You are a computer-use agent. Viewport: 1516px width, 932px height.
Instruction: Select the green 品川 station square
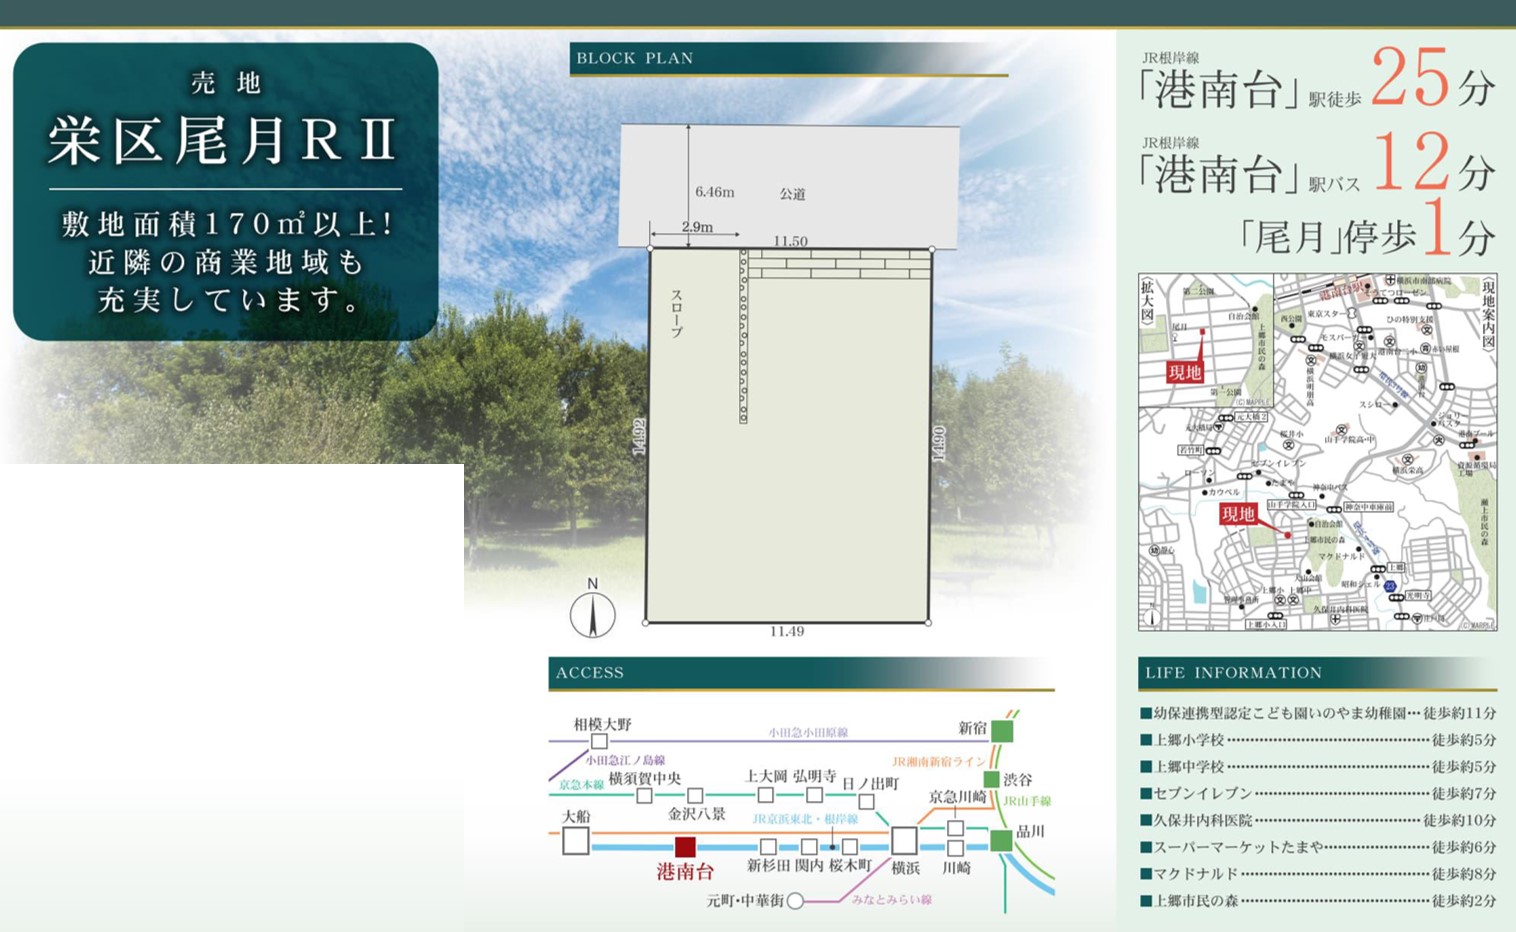point(1001,840)
